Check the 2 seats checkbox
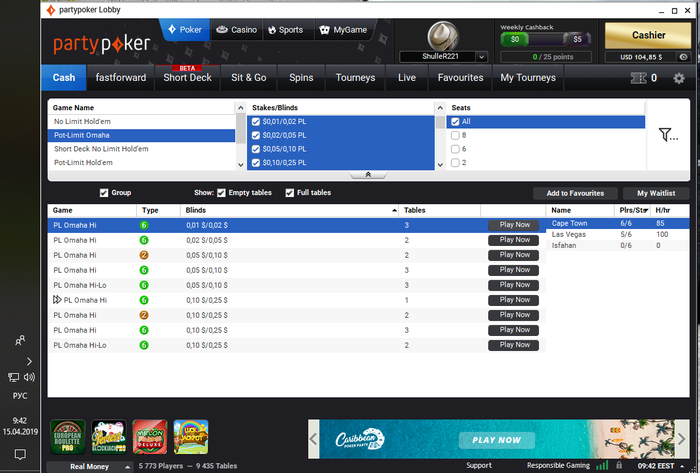 click(455, 163)
